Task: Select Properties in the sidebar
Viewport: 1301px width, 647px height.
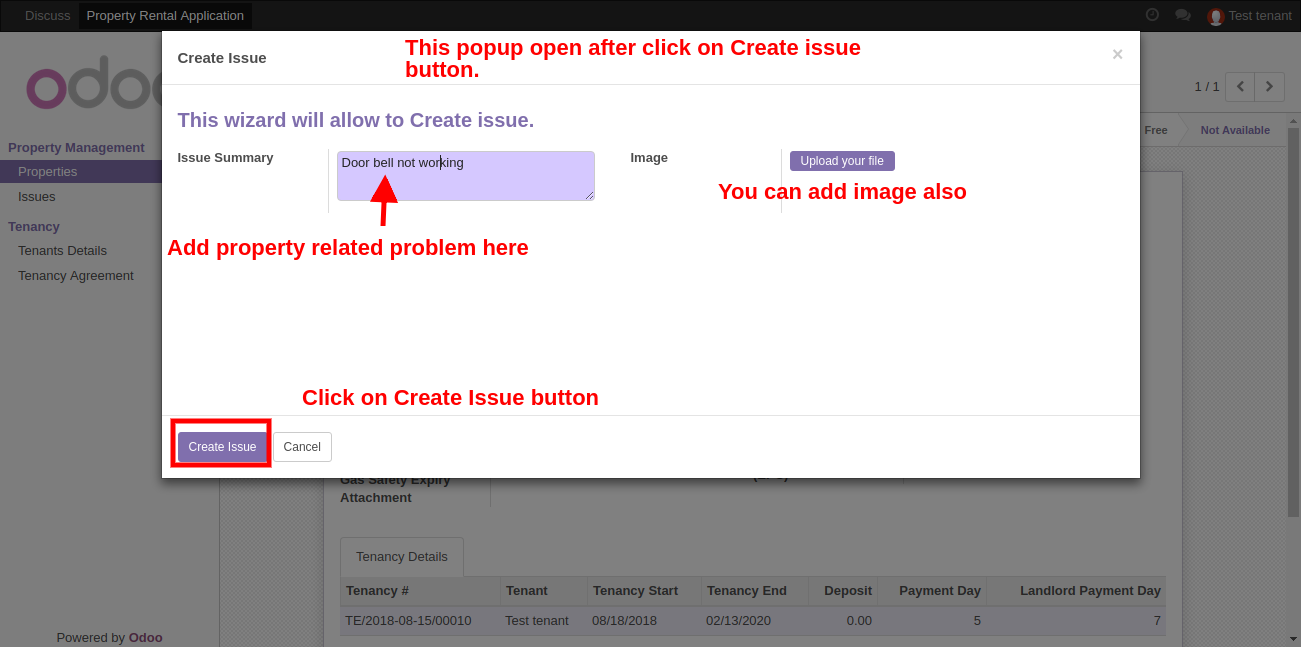Action: 47,172
